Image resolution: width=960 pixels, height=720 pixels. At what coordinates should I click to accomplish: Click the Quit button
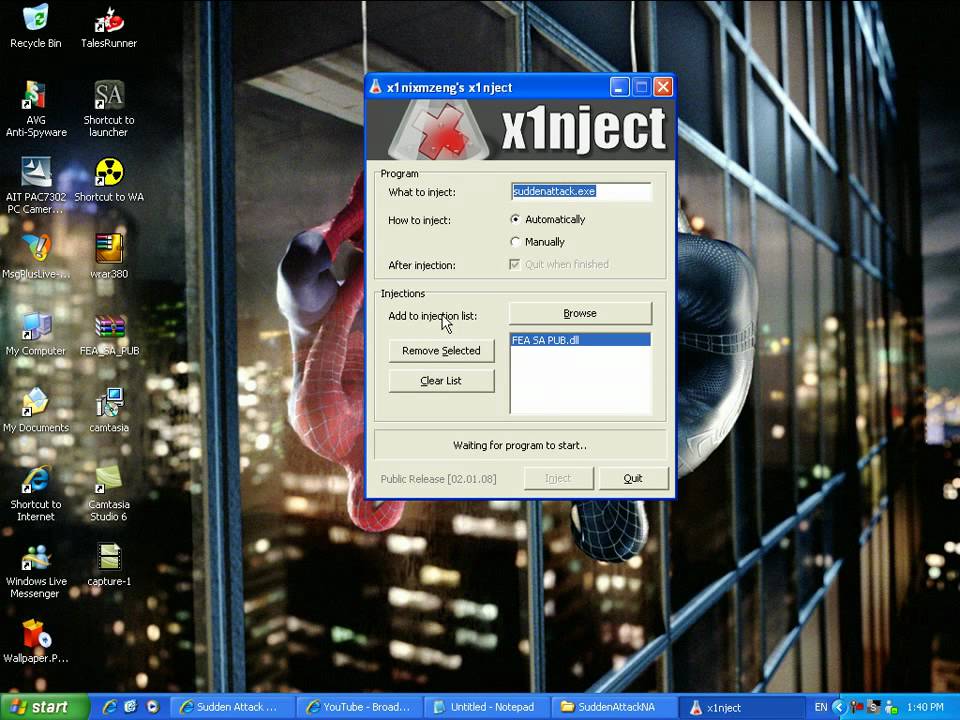click(633, 478)
